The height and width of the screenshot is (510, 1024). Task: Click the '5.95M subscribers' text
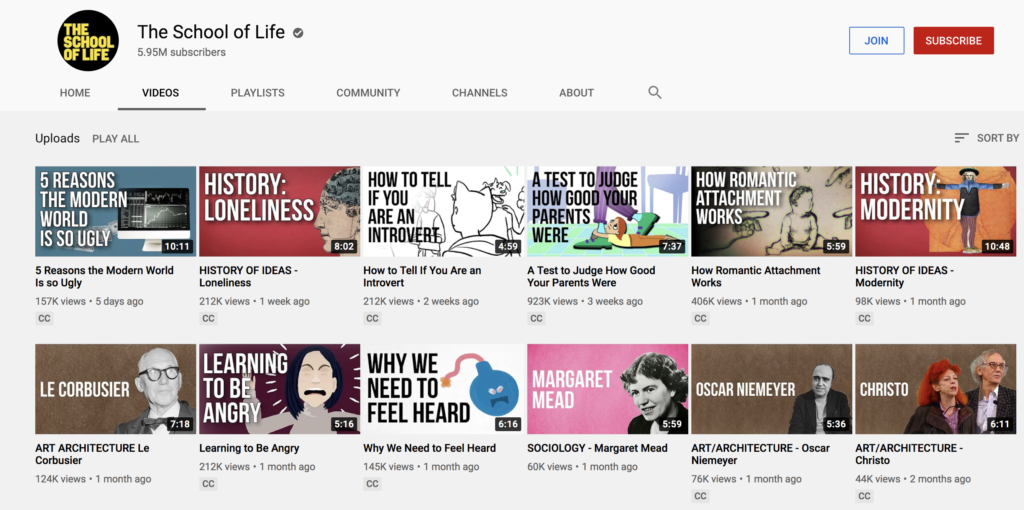(x=182, y=52)
